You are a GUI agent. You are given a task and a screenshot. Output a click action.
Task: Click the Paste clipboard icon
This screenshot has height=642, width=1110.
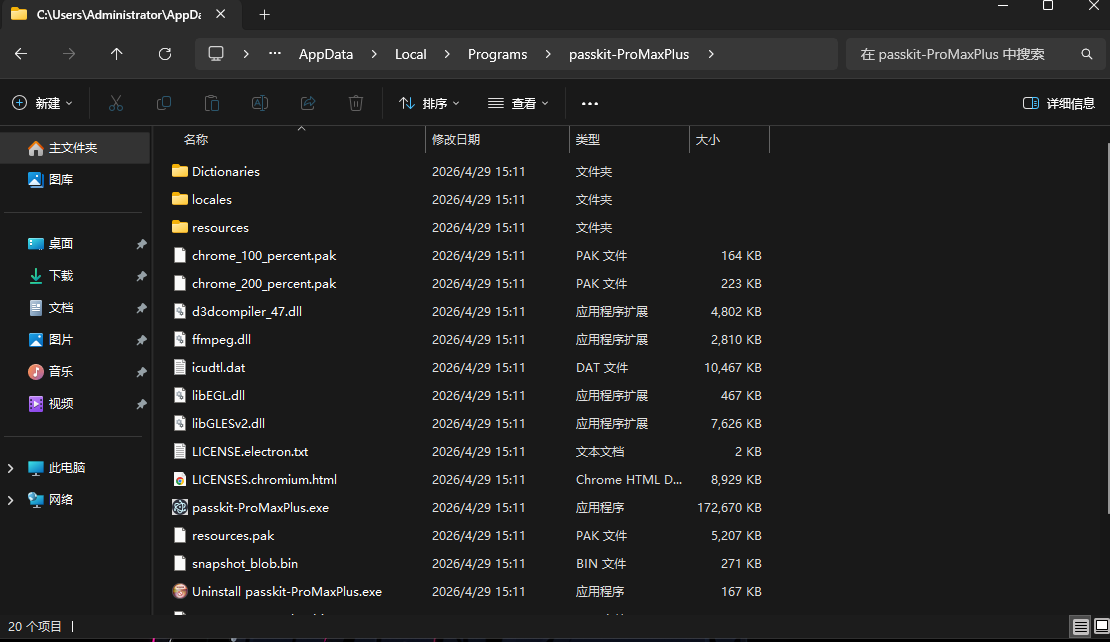pos(212,103)
